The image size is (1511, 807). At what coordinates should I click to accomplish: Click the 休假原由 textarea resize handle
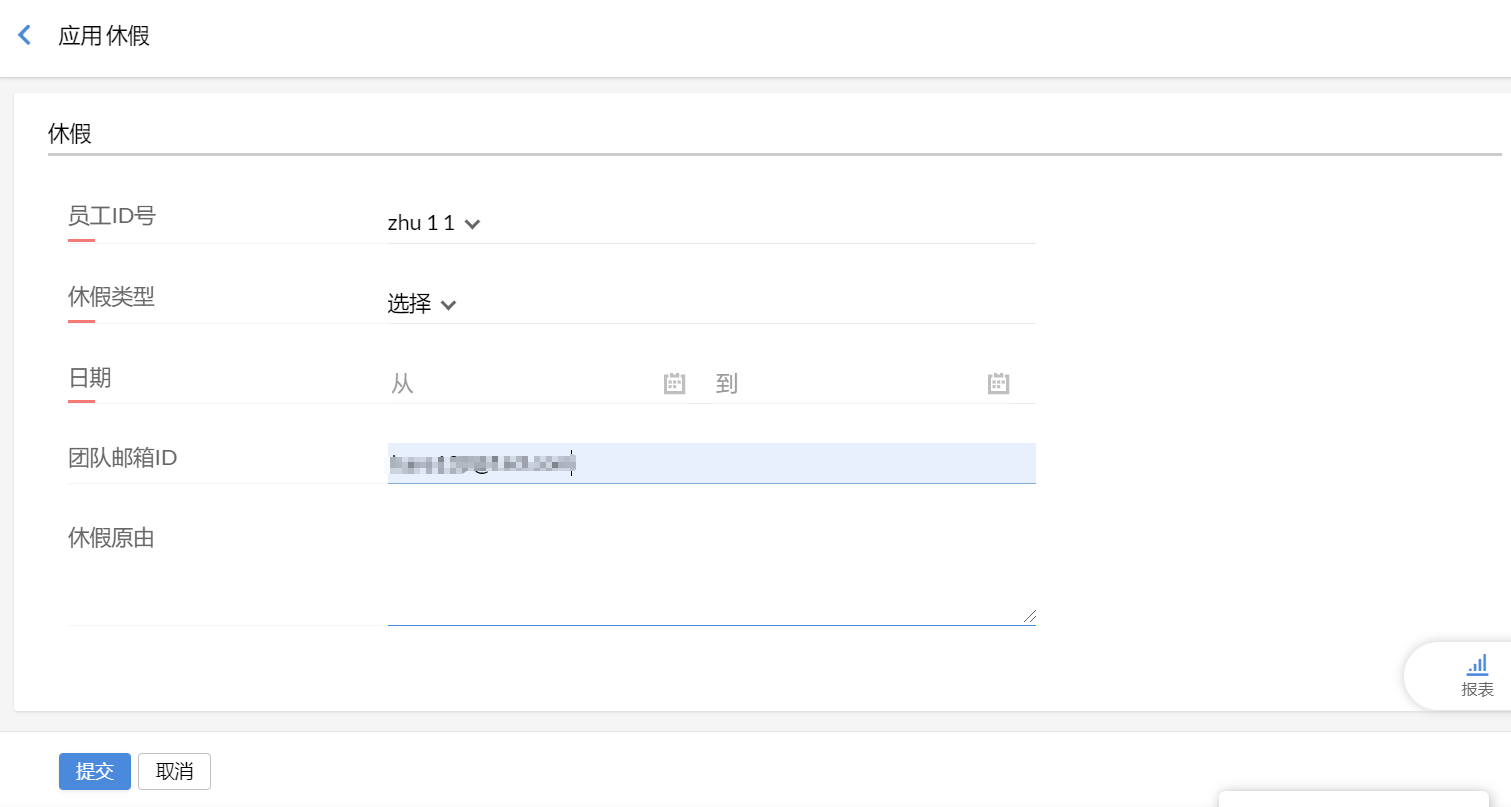point(1030,618)
